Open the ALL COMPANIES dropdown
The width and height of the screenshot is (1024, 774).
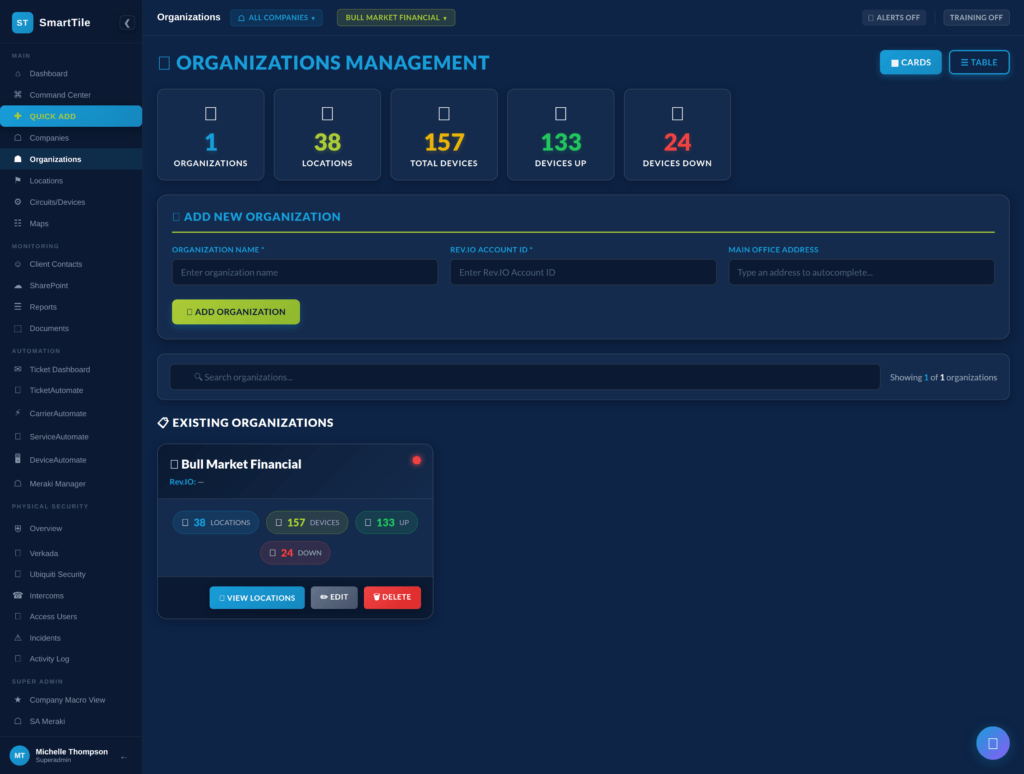click(276, 18)
